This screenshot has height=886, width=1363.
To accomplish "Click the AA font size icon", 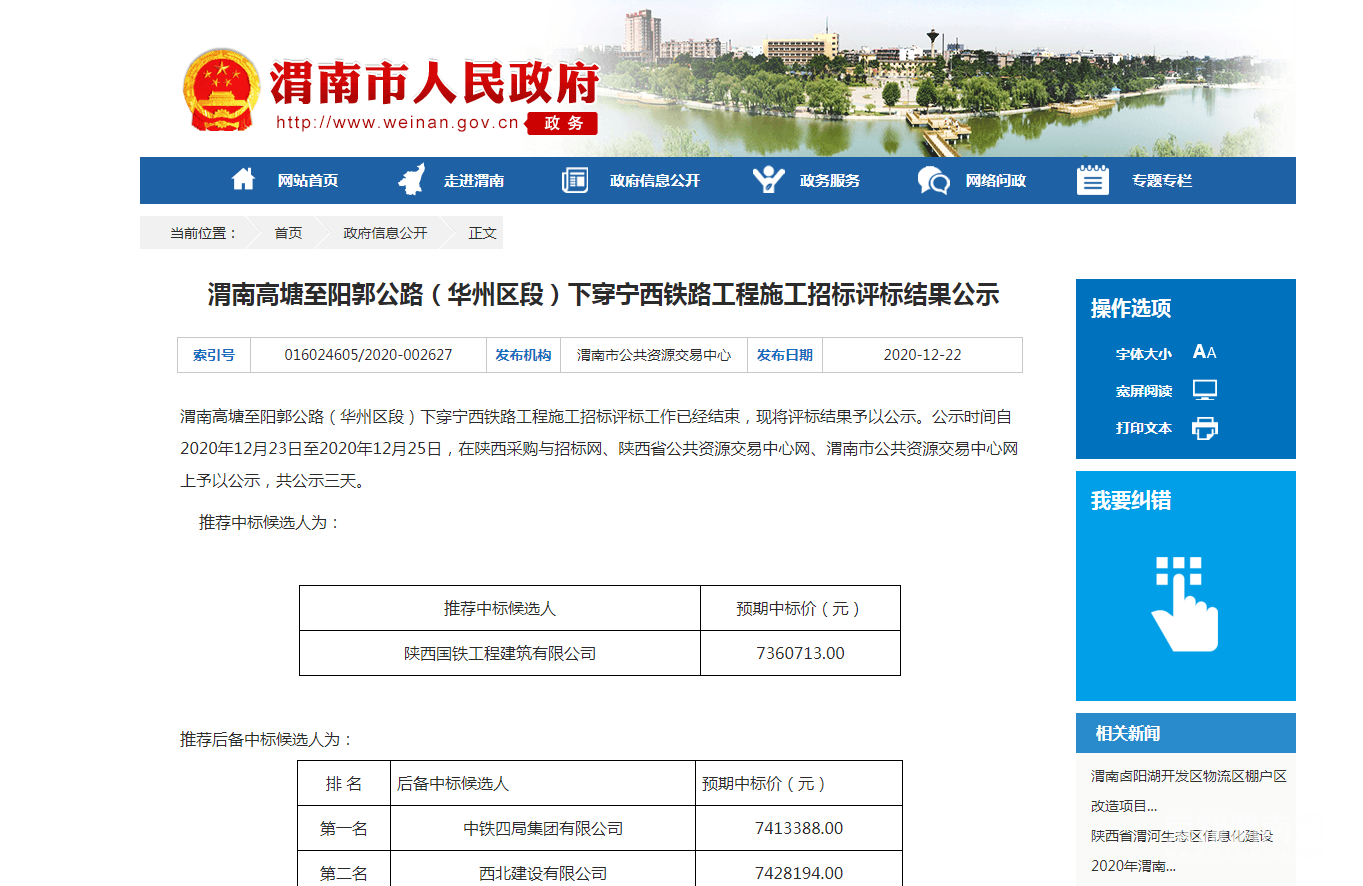I will point(1204,352).
